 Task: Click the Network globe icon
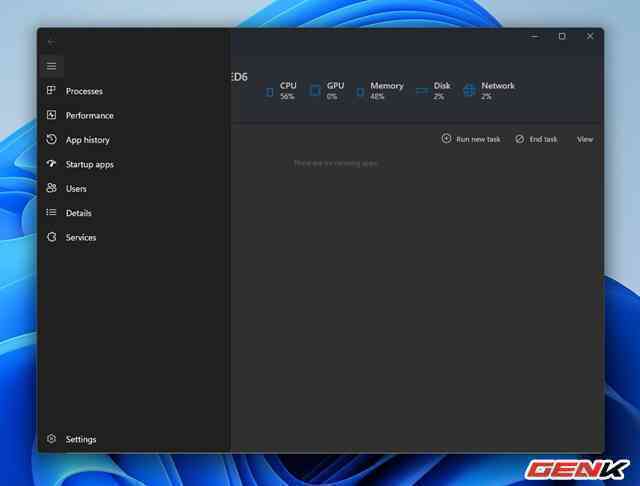point(469,90)
